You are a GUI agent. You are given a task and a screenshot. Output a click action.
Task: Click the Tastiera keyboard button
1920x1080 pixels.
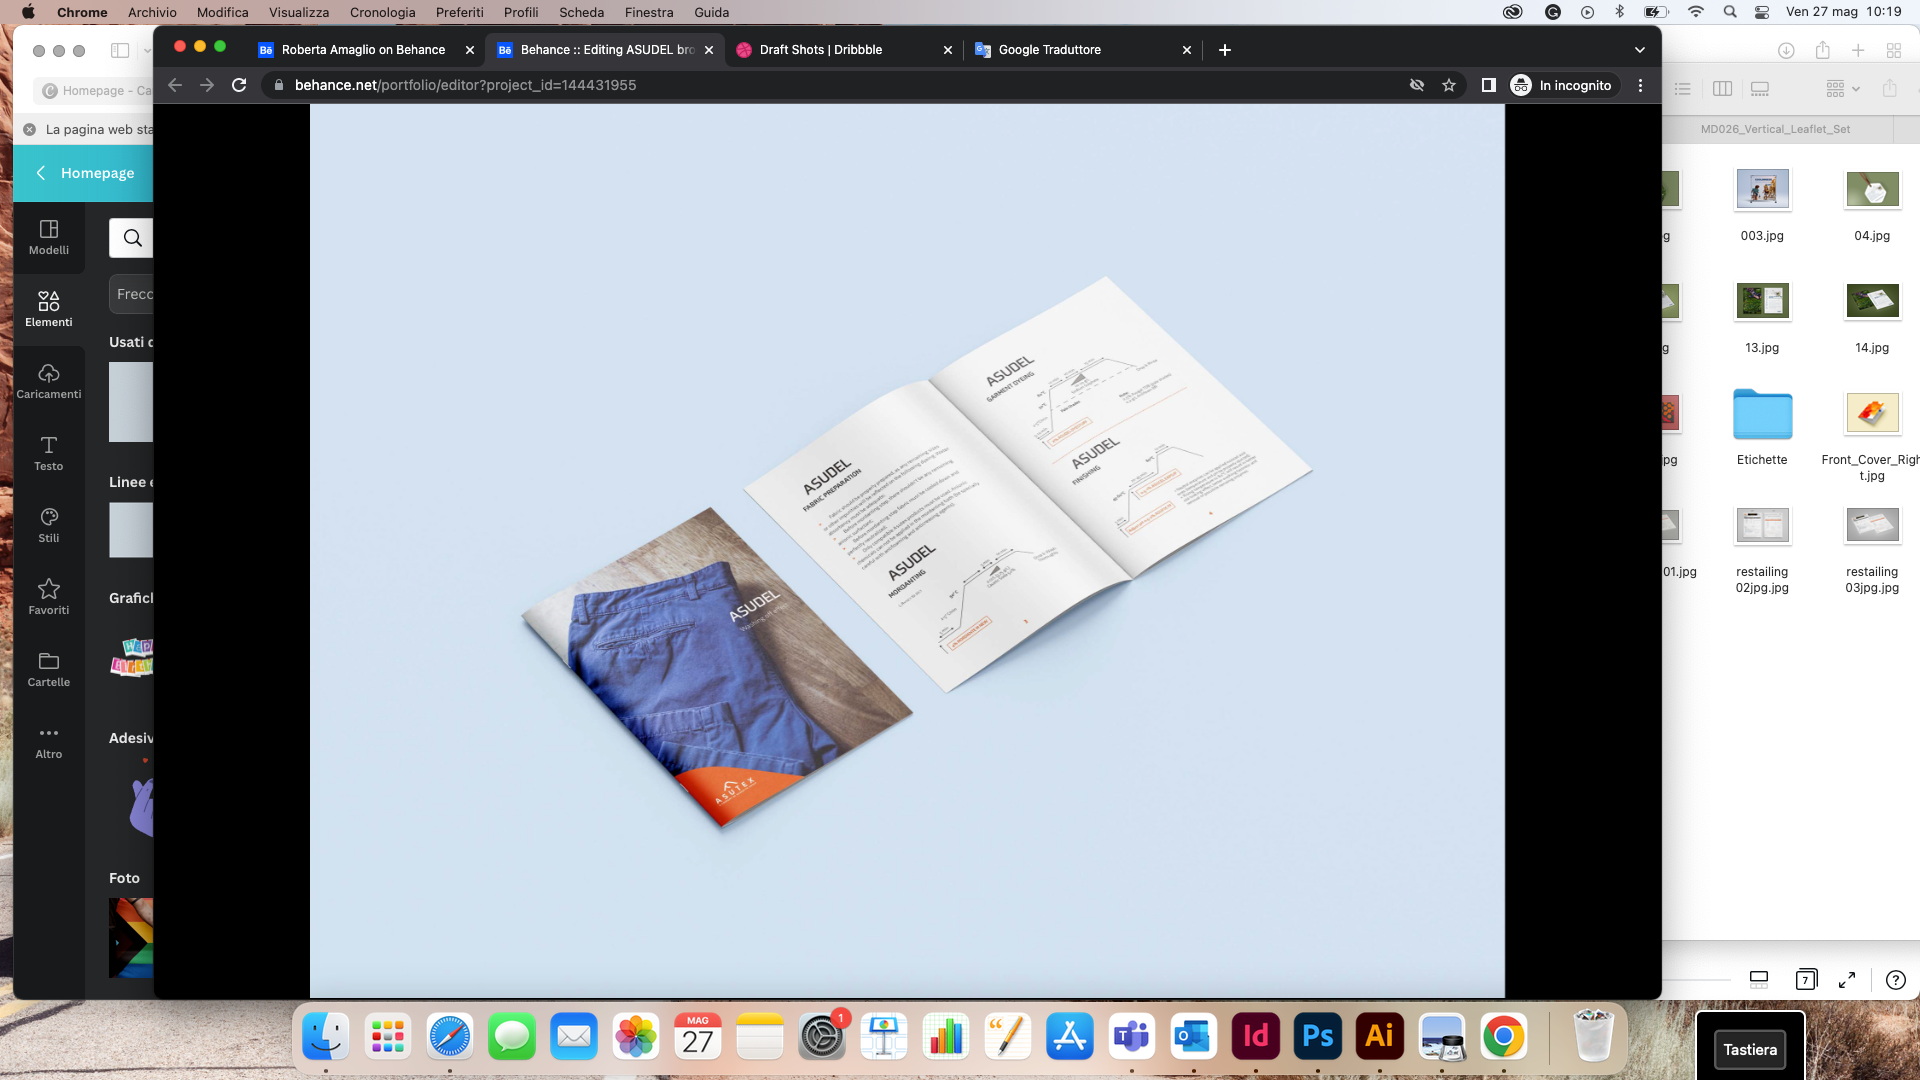coord(1750,1050)
